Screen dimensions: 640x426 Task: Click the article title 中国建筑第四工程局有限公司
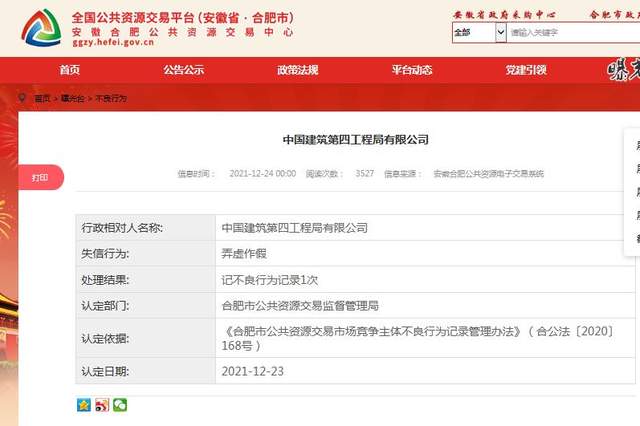coord(355,139)
